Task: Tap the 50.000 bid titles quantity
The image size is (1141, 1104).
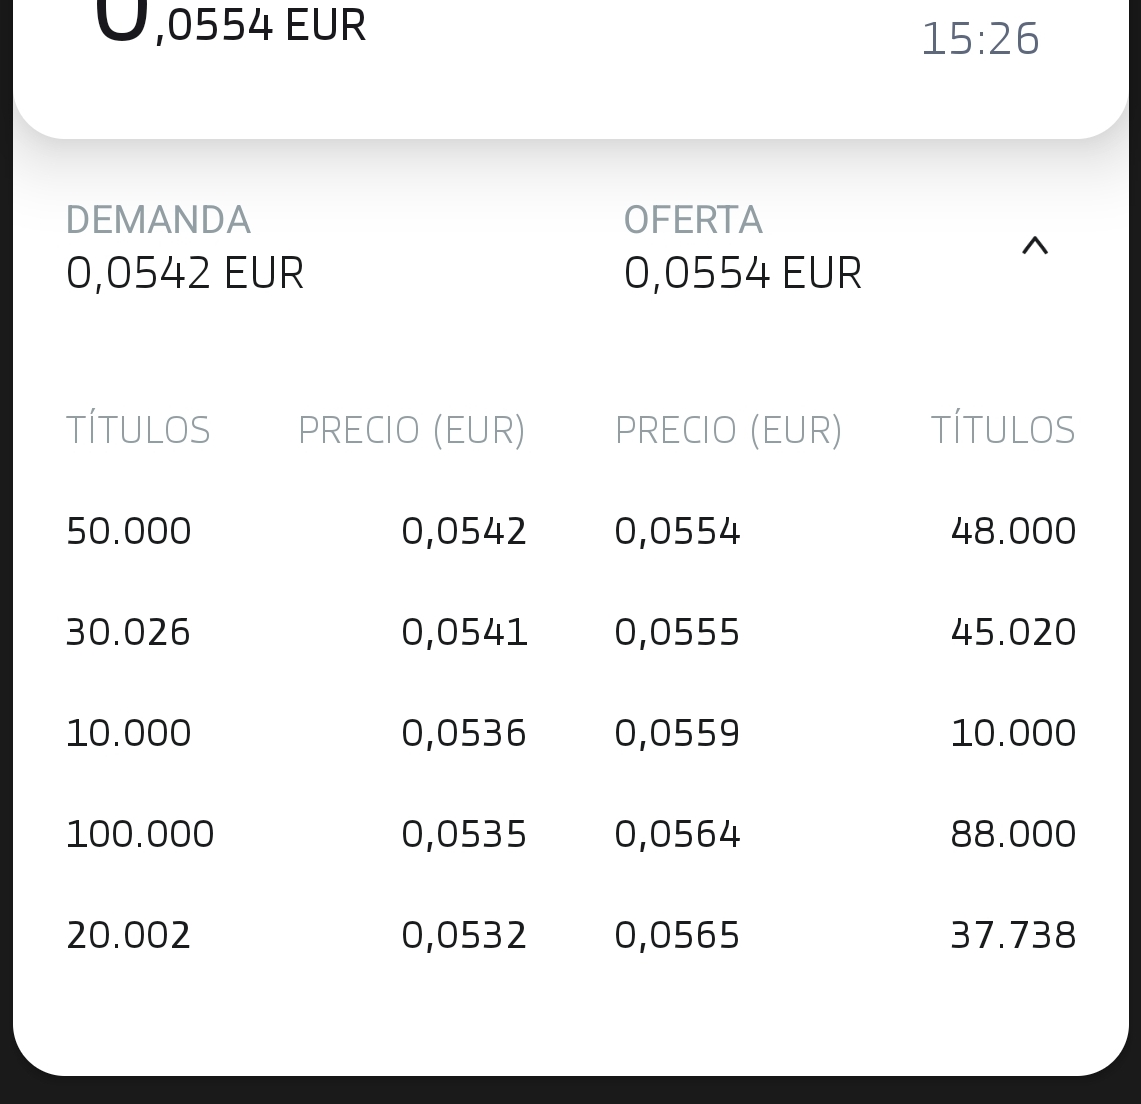Action: [129, 531]
